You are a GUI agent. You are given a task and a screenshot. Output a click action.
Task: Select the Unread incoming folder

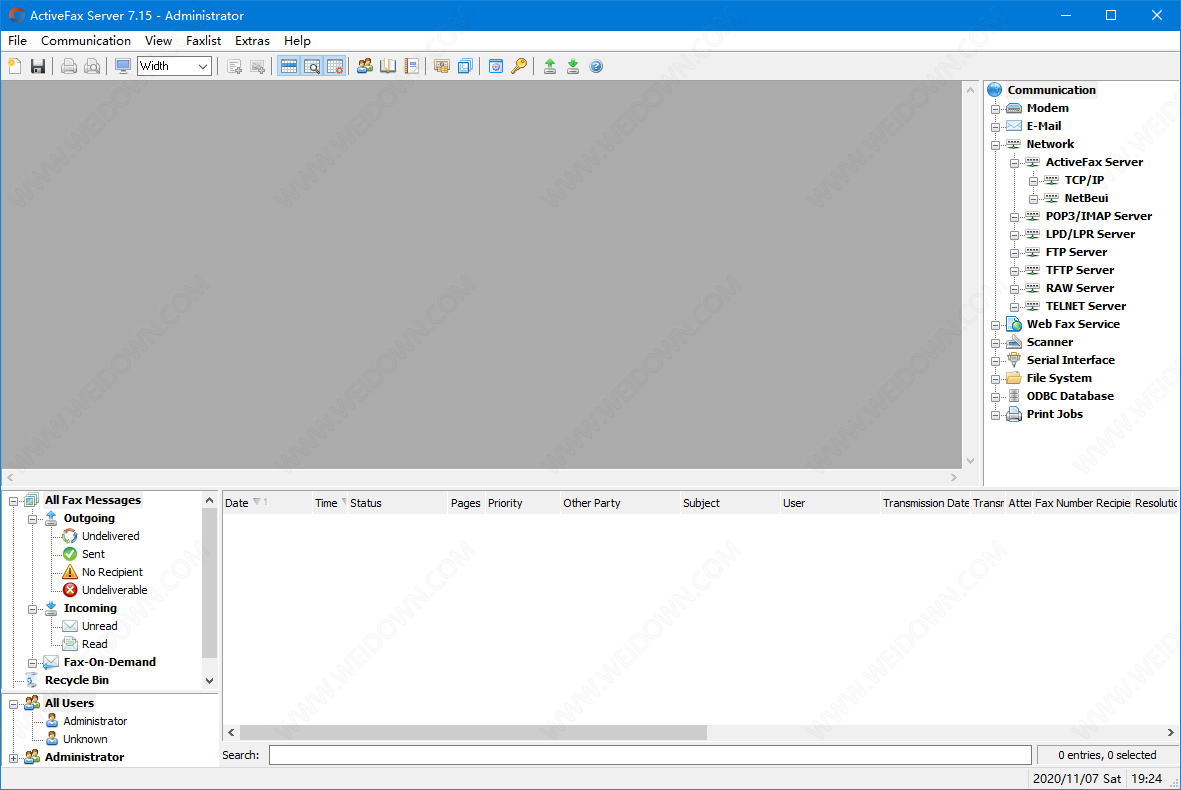coord(99,627)
